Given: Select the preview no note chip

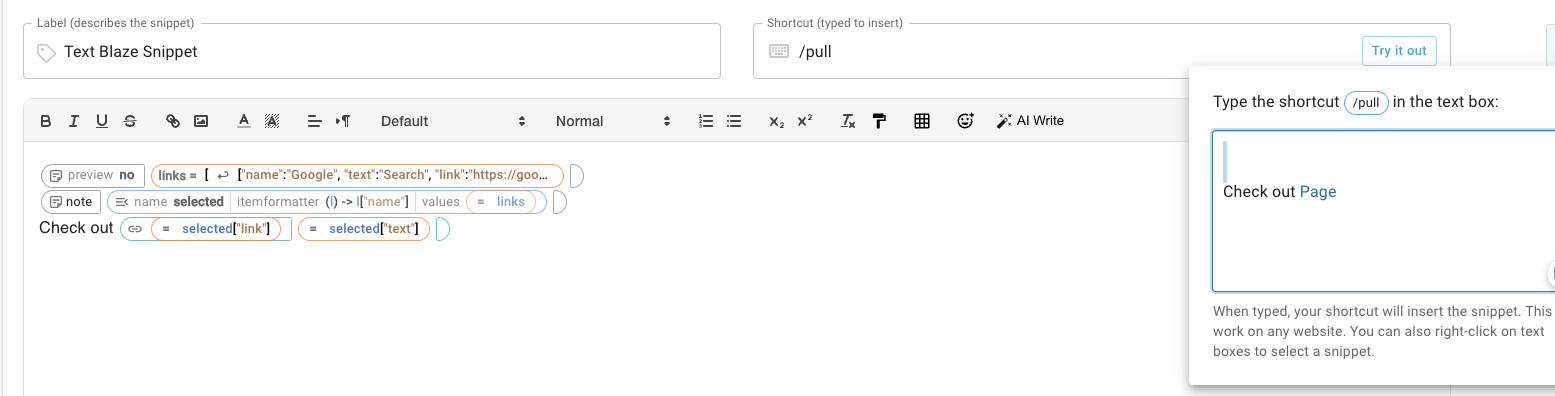Looking at the screenshot, I should (93, 175).
